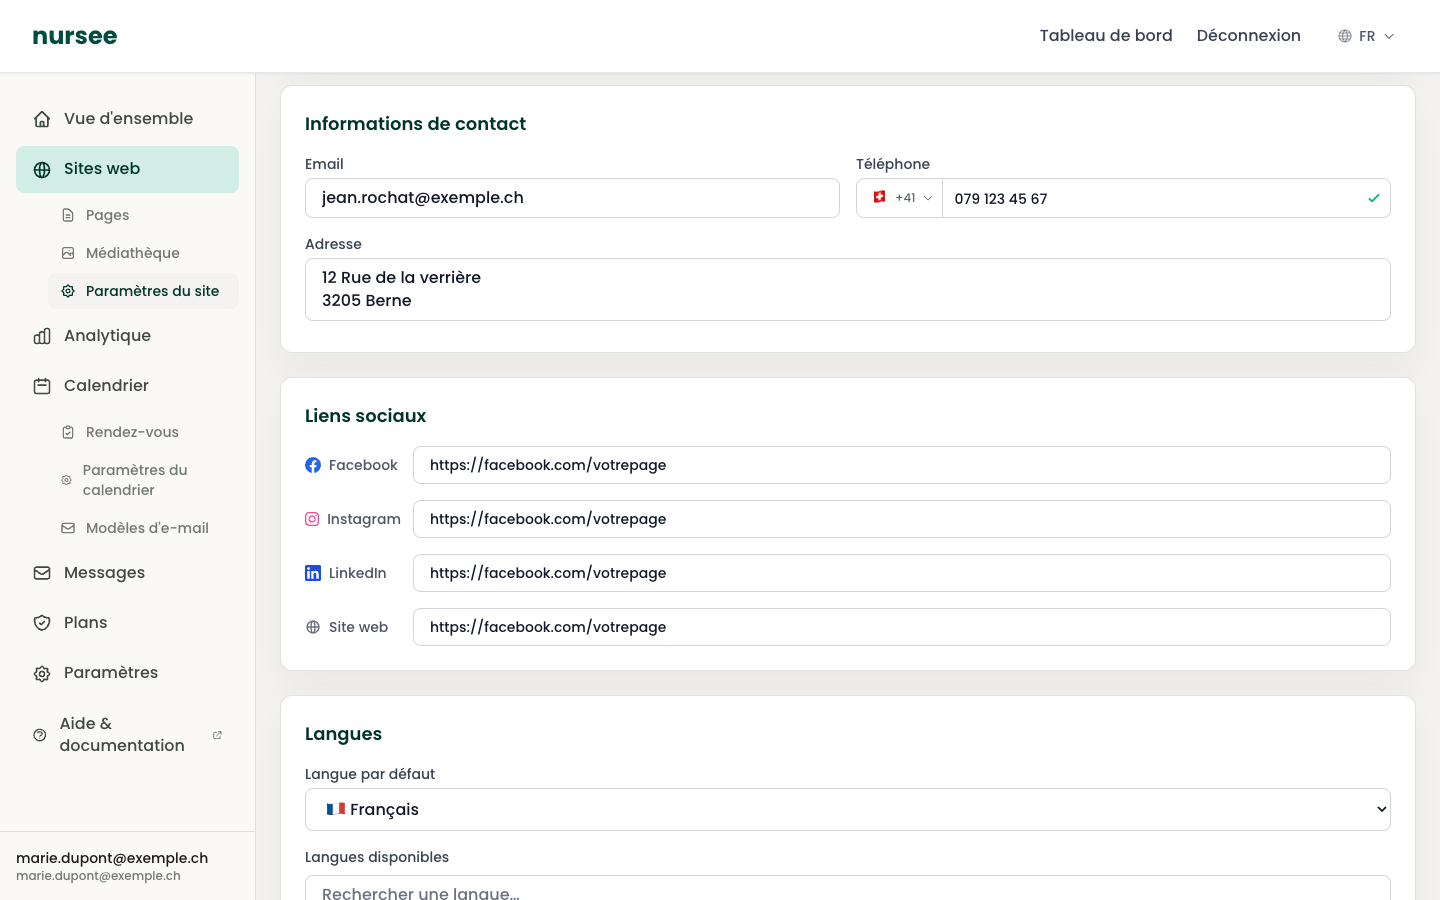Click the Langues disponibles label
This screenshot has width=1440, height=900.
(377, 857)
